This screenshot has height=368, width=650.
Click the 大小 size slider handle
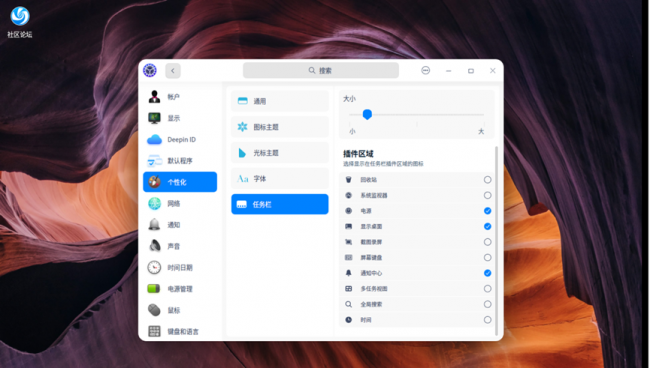(x=367, y=114)
